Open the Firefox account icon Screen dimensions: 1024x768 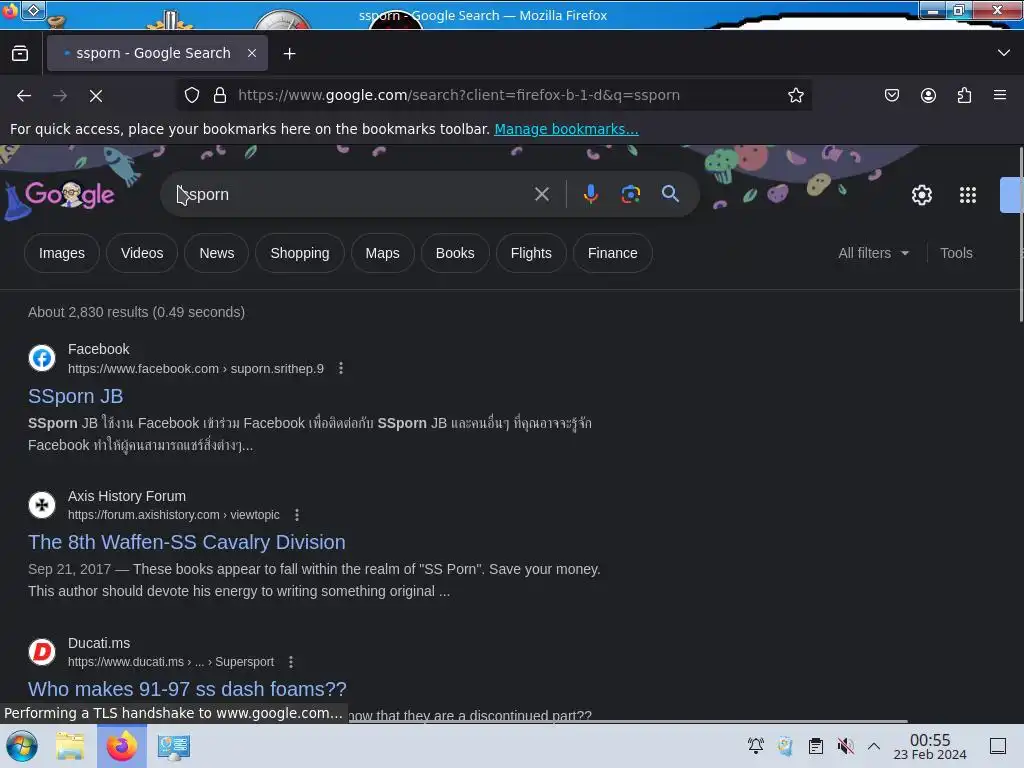(x=928, y=95)
